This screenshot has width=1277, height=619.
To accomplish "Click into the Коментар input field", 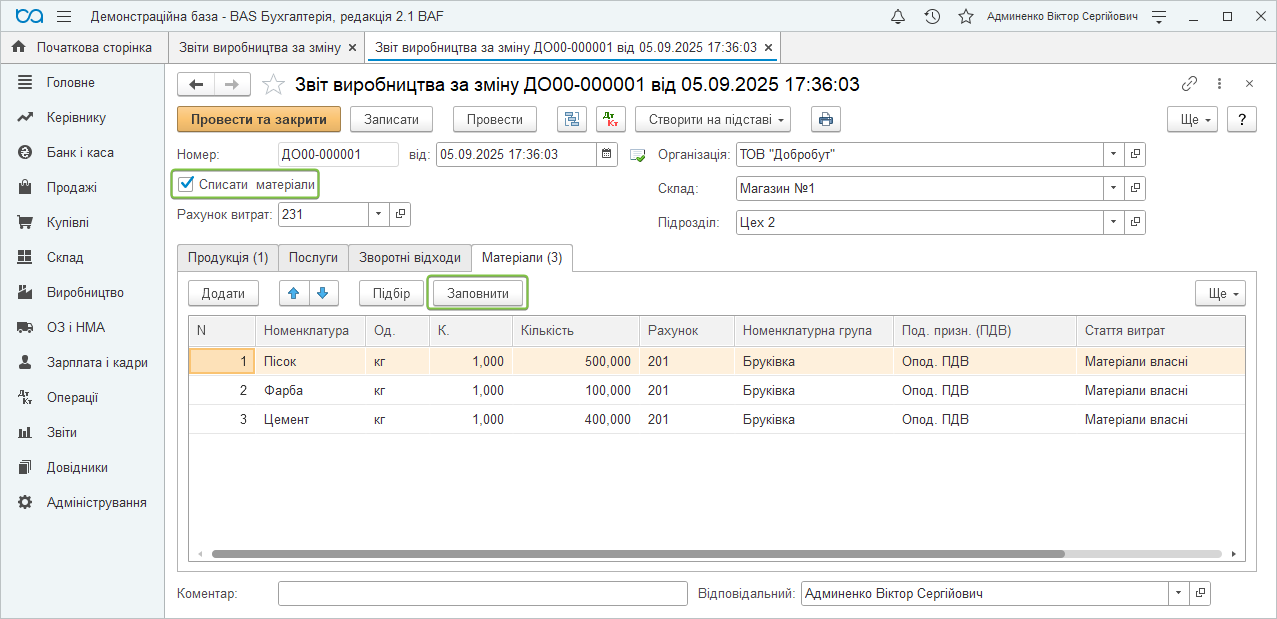I will click(482, 594).
